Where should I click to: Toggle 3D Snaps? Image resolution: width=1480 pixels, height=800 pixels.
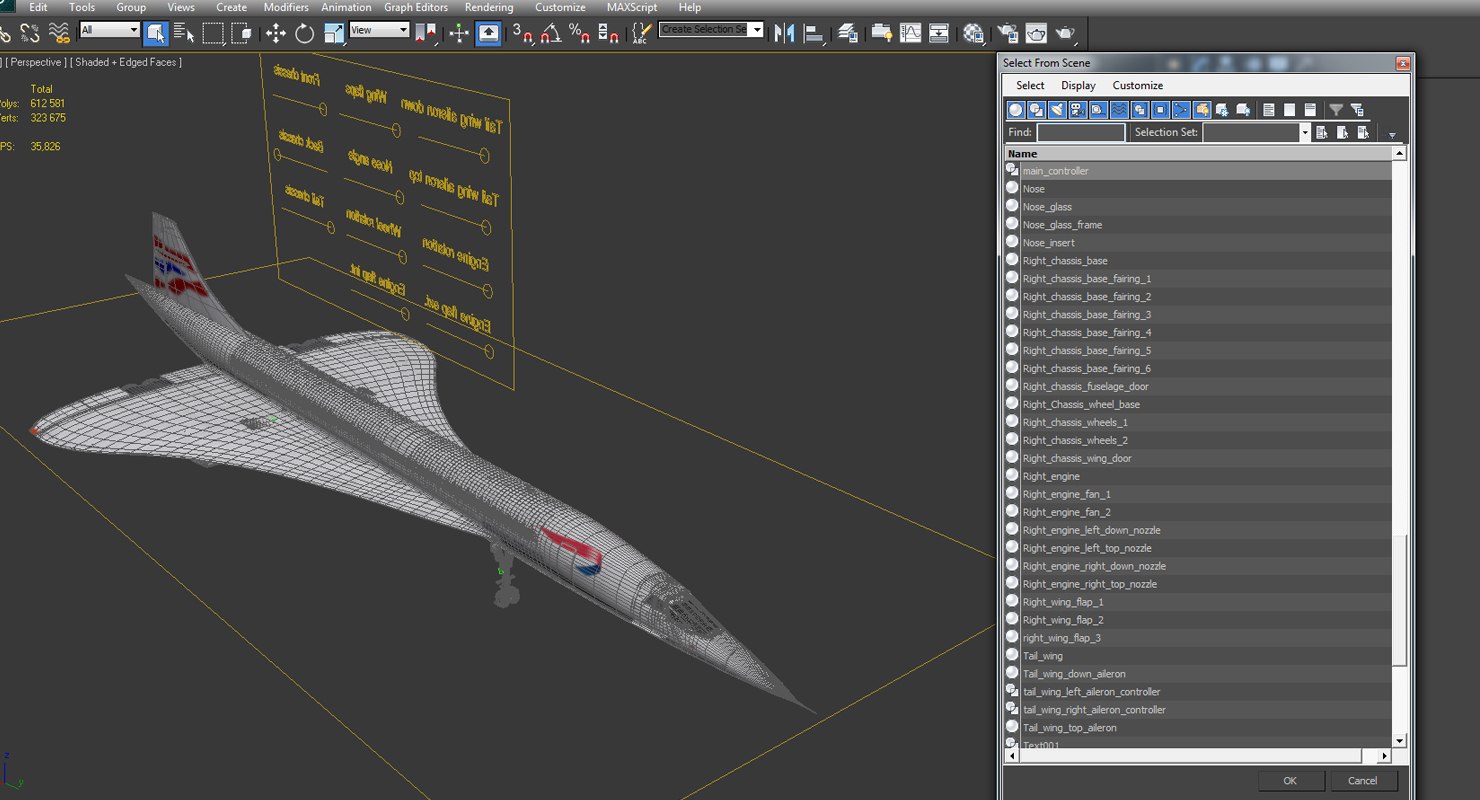tap(522, 33)
